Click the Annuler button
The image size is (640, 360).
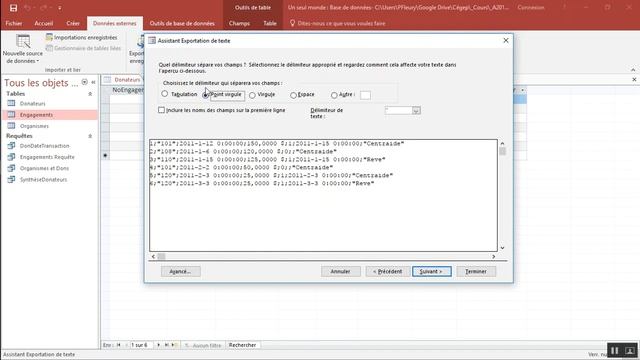pos(340,271)
